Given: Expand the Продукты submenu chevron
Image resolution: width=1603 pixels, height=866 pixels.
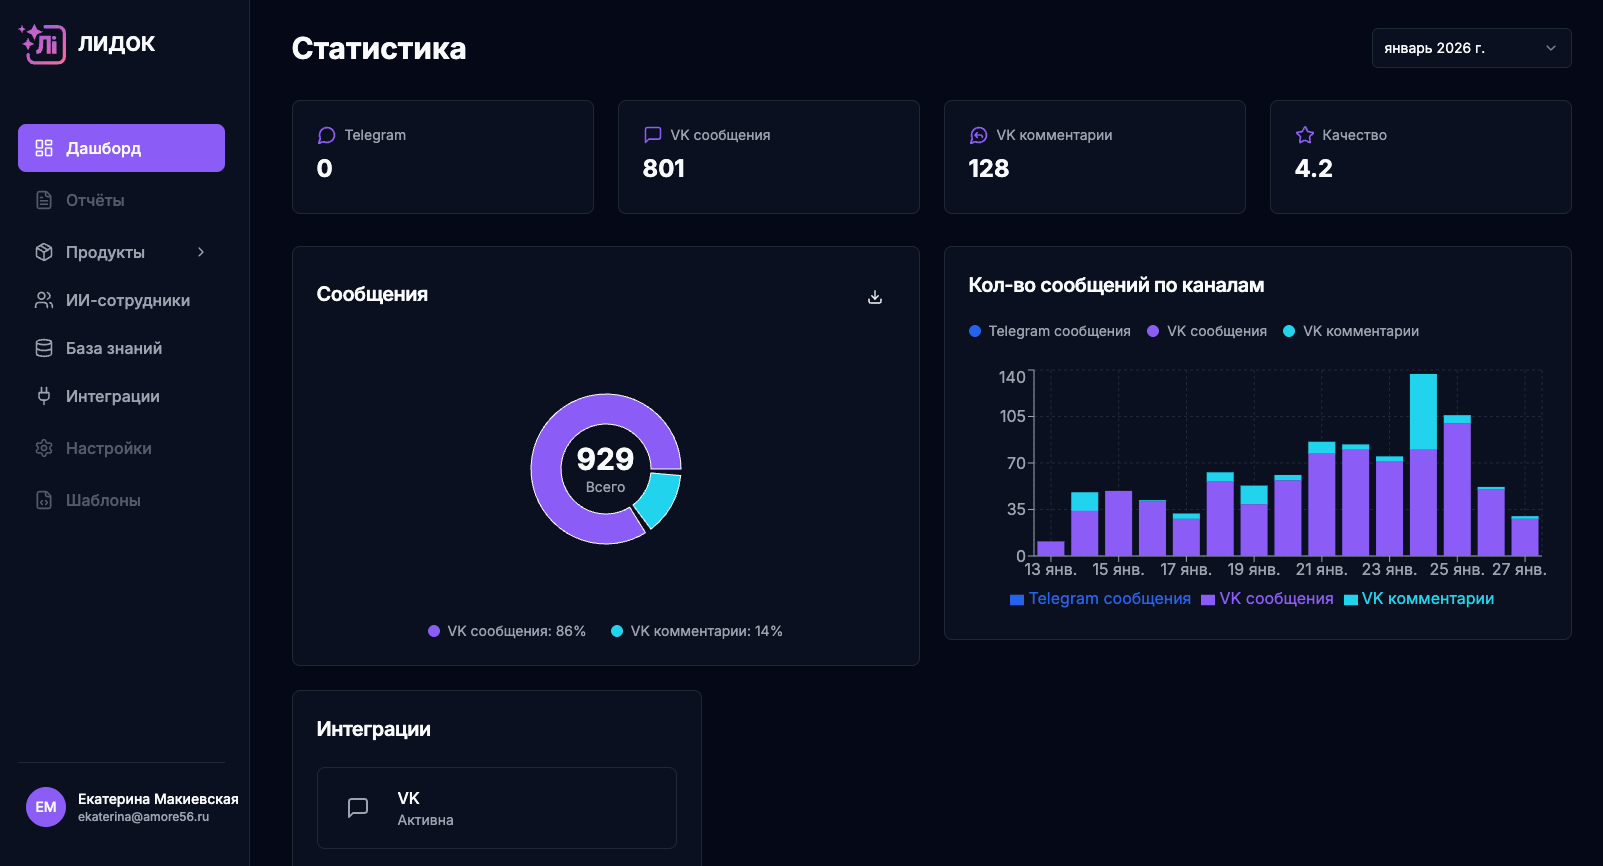Looking at the screenshot, I should pyautogui.click(x=201, y=252).
